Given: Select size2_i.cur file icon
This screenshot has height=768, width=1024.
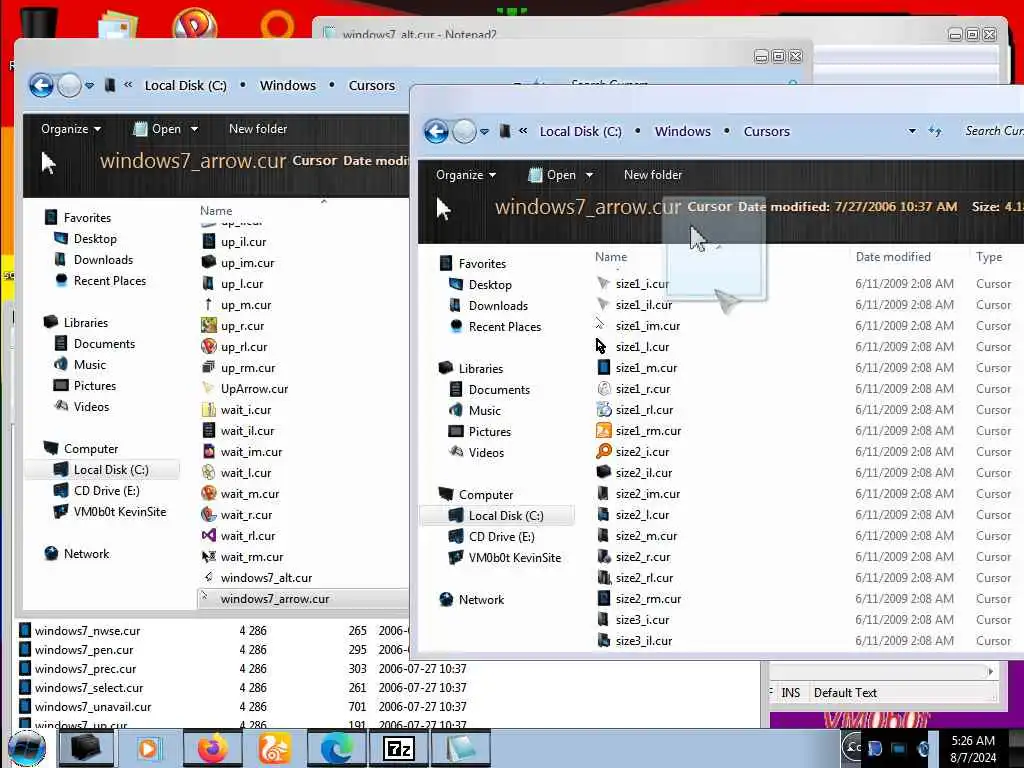Looking at the screenshot, I should [x=604, y=452].
